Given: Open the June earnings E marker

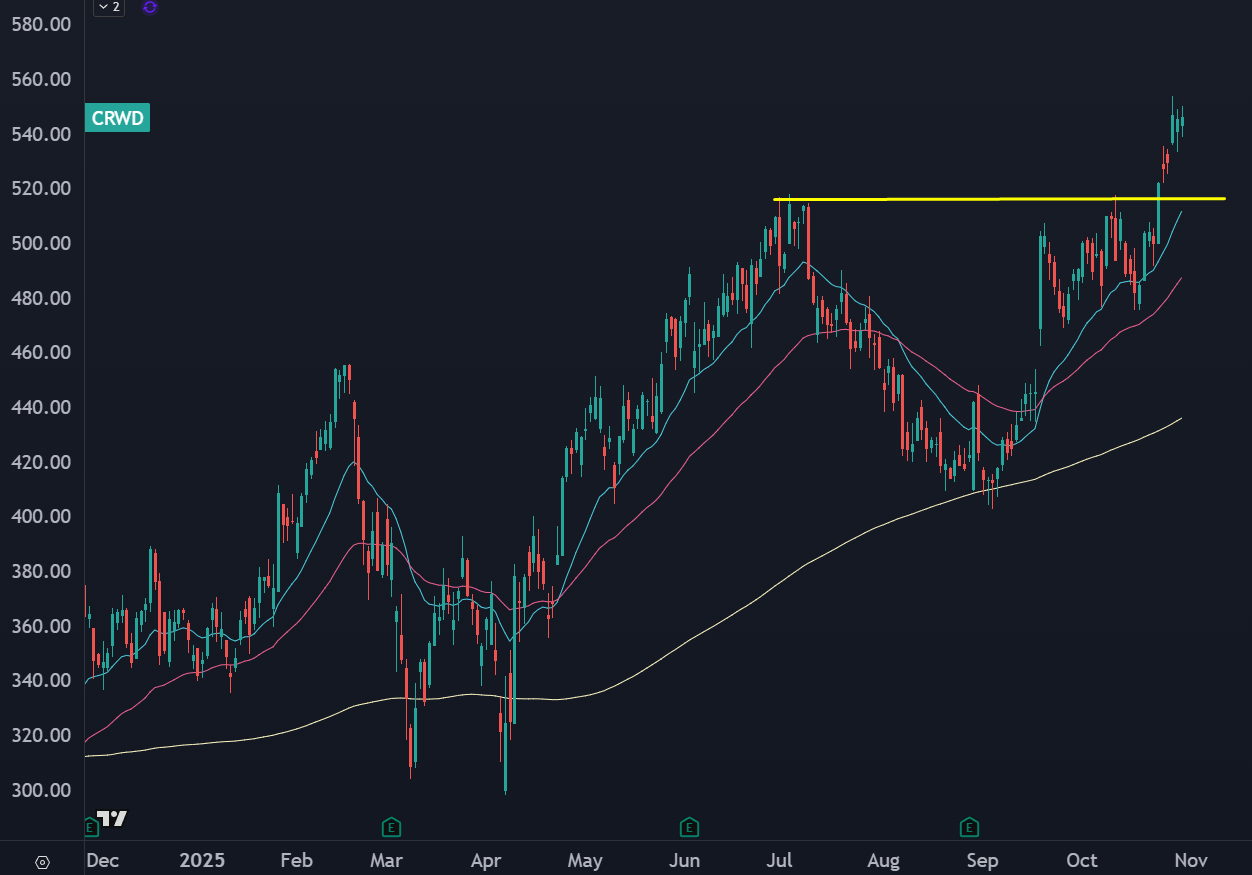Looking at the screenshot, I should point(688,827).
